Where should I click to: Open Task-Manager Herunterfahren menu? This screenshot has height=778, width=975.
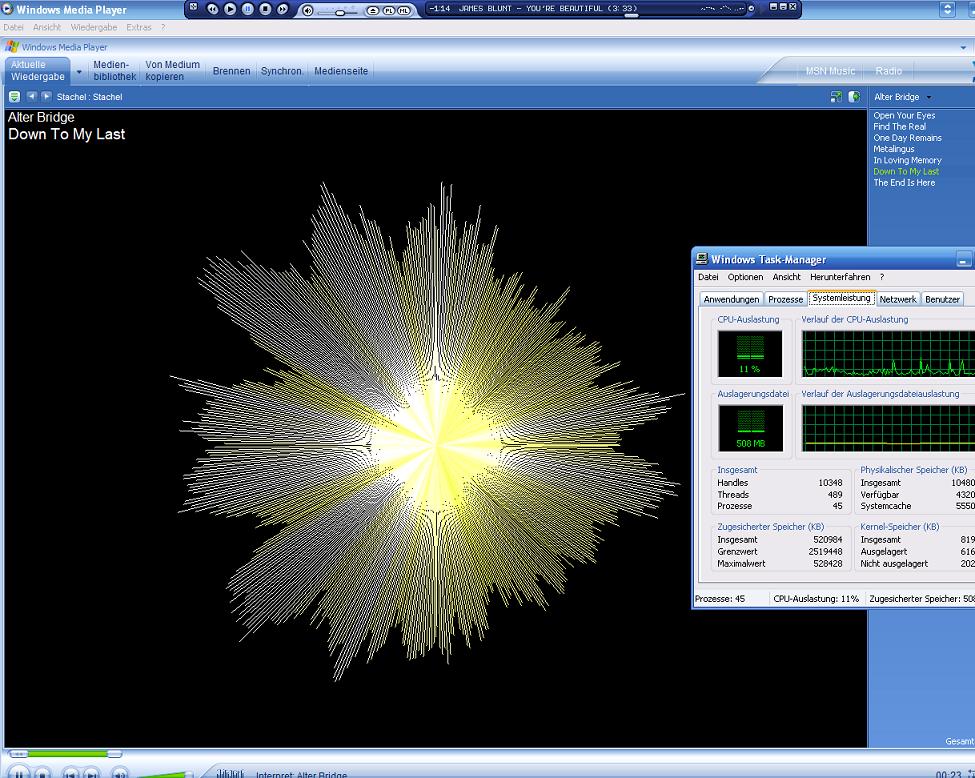[840, 277]
